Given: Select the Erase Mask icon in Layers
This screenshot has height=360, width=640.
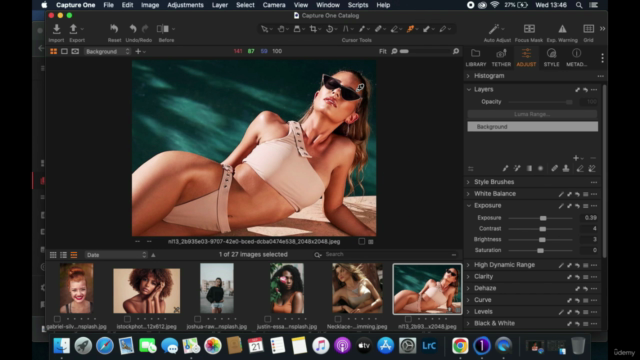Looking at the screenshot, I should coord(580,169).
